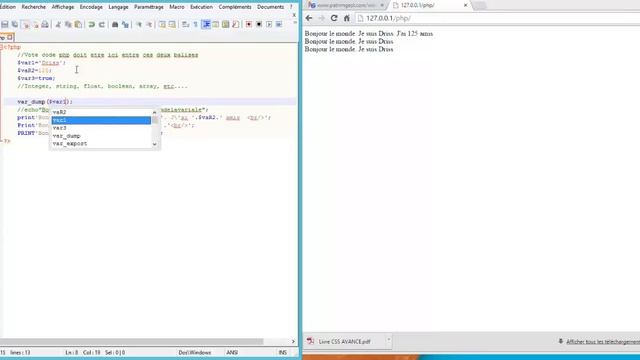
Task: Click the Zoom Out toolbar icon
Action: (x=149, y=24)
